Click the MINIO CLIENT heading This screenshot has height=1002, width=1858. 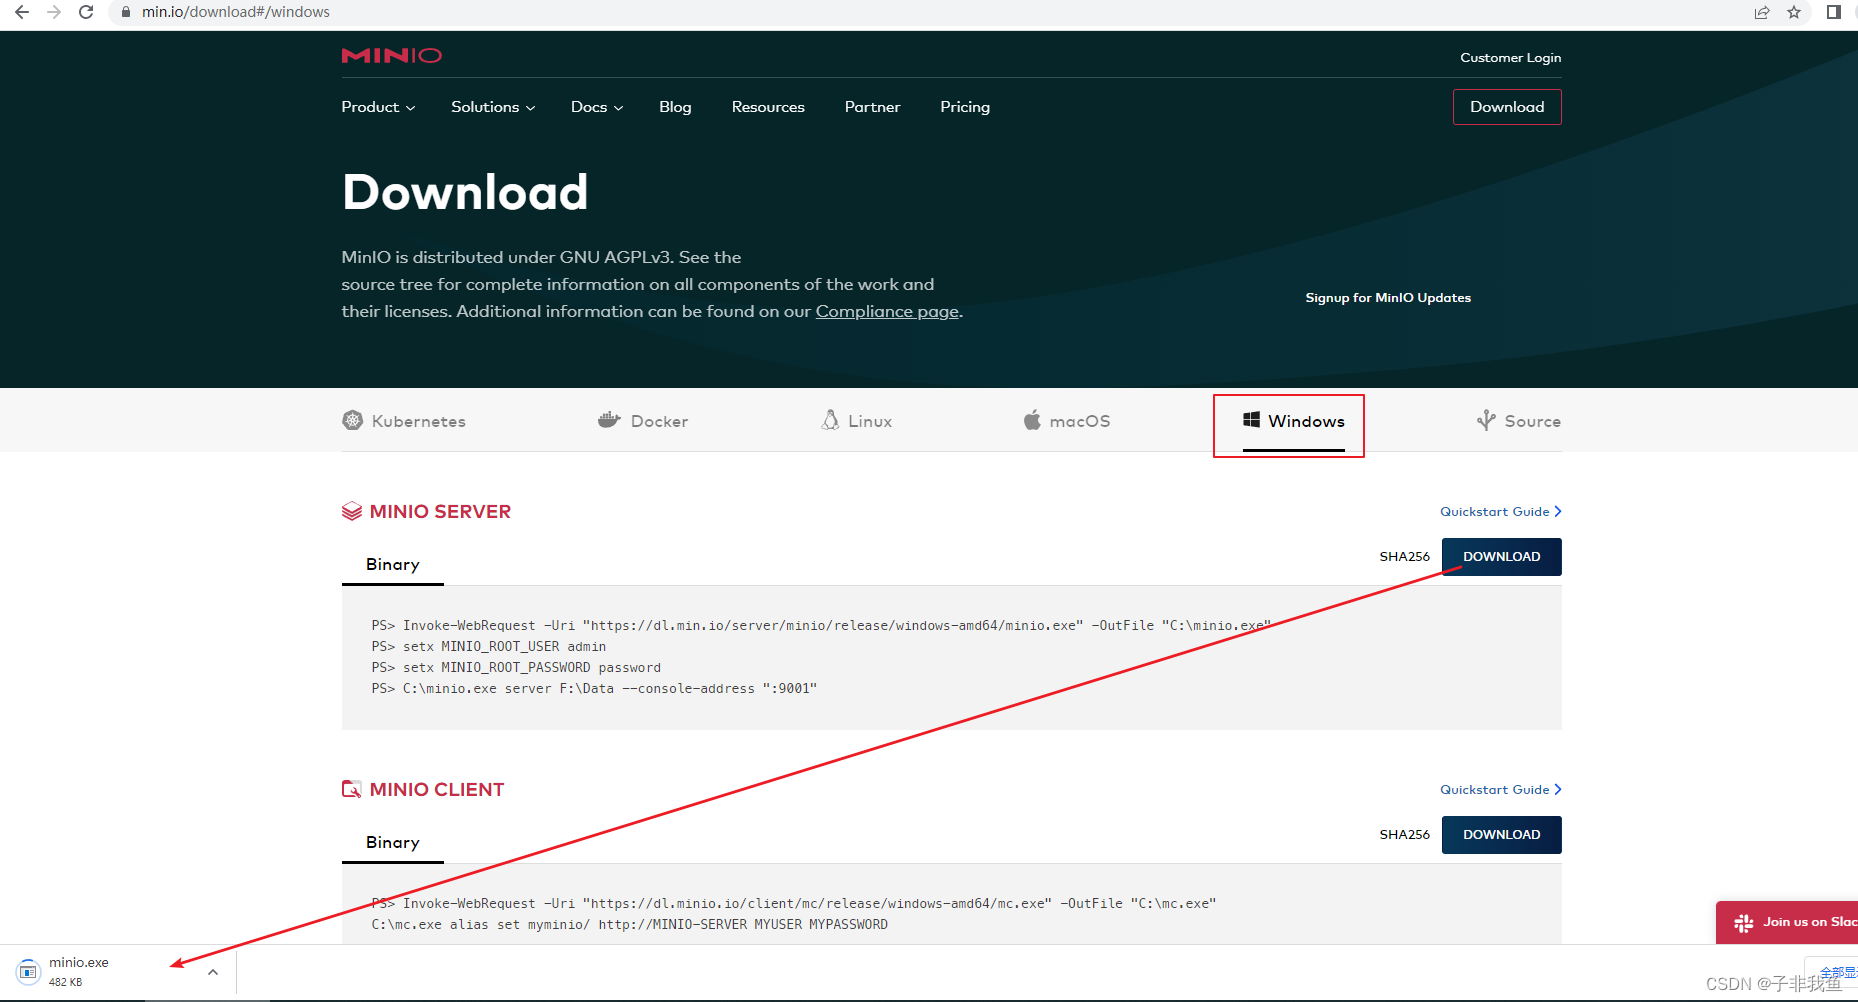click(x=437, y=790)
